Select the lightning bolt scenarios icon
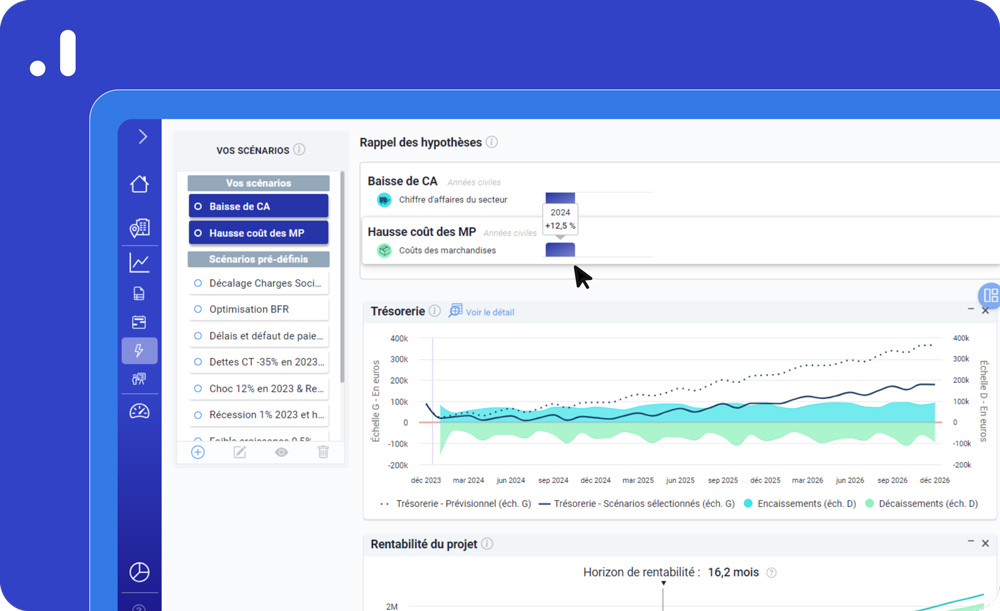 pos(139,350)
